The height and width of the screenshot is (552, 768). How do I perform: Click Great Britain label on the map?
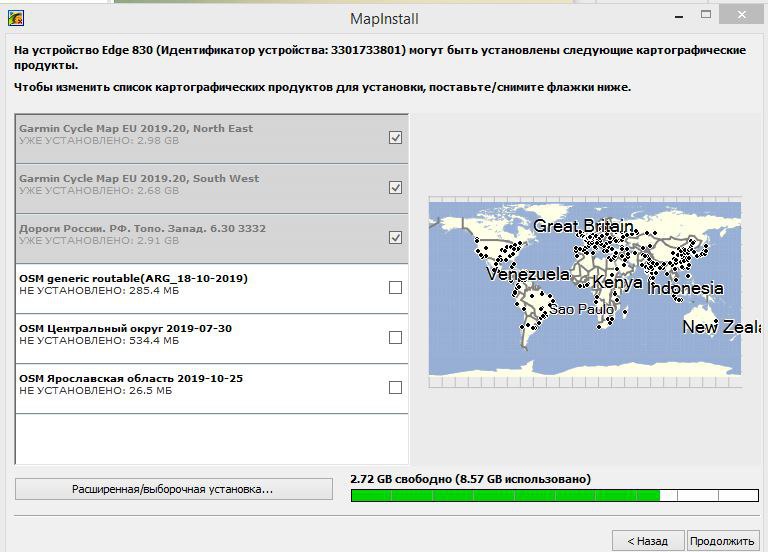(583, 226)
